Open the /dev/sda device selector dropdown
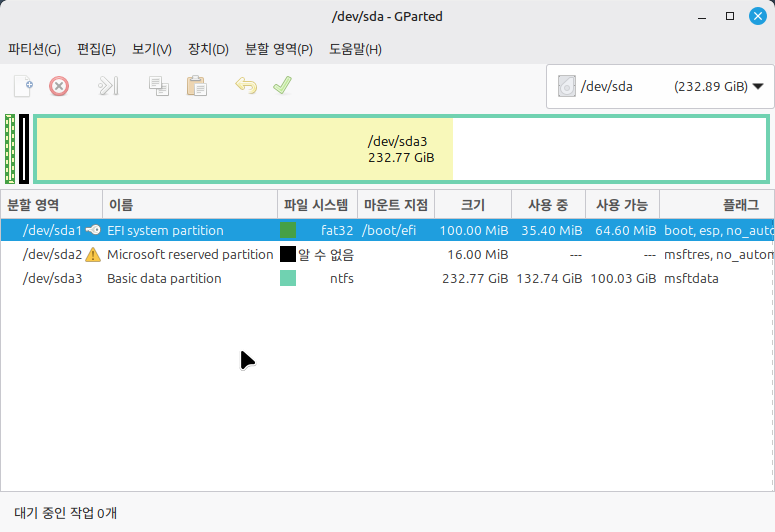The width and height of the screenshot is (775, 532). point(660,87)
